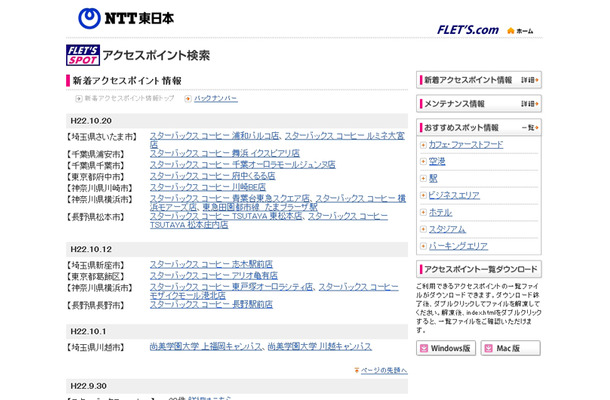This screenshot has height=400, width=610.
Task: Click the icon on the Windows版 button
Action: click(x=424, y=348)
